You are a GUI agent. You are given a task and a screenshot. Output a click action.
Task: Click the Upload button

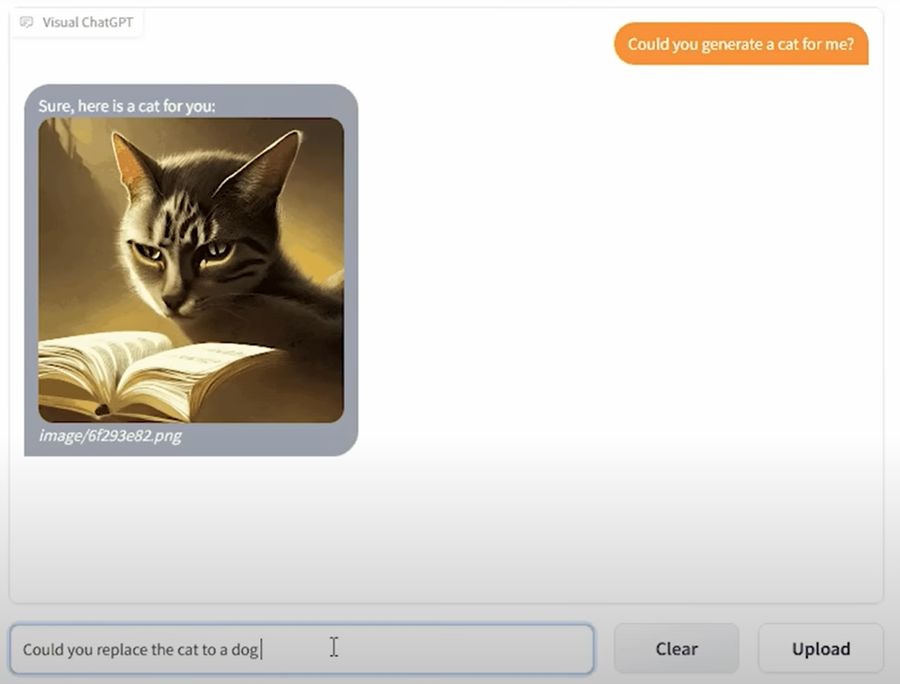821,648
